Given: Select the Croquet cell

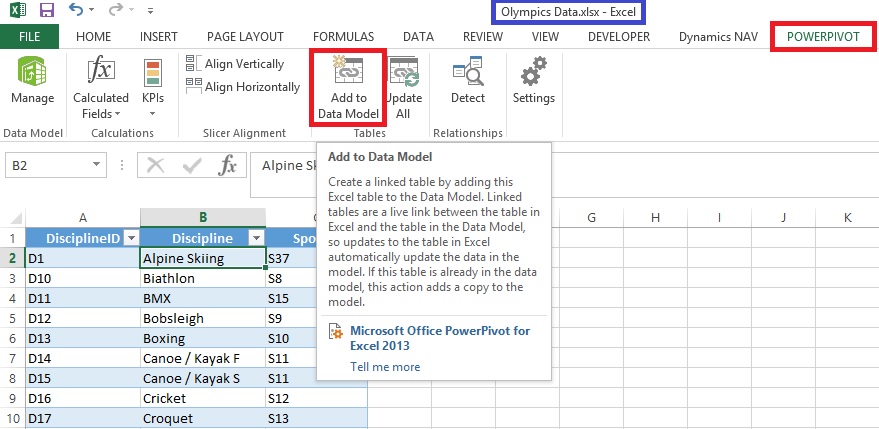Looking at the screenshot, I should 203,419.
